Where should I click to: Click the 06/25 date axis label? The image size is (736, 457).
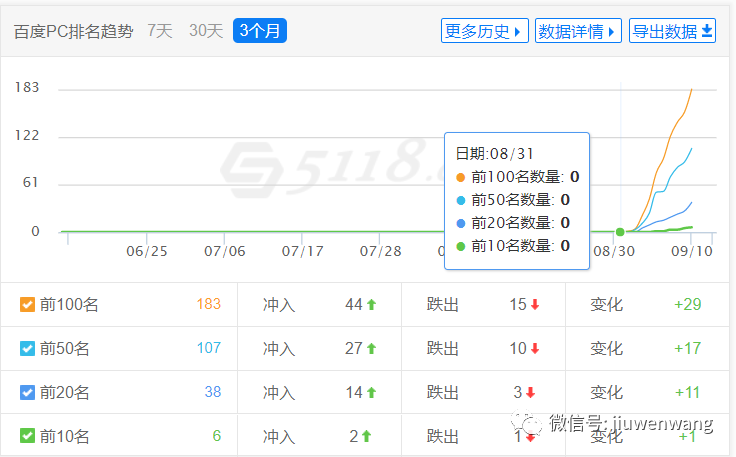coord(147,251)
